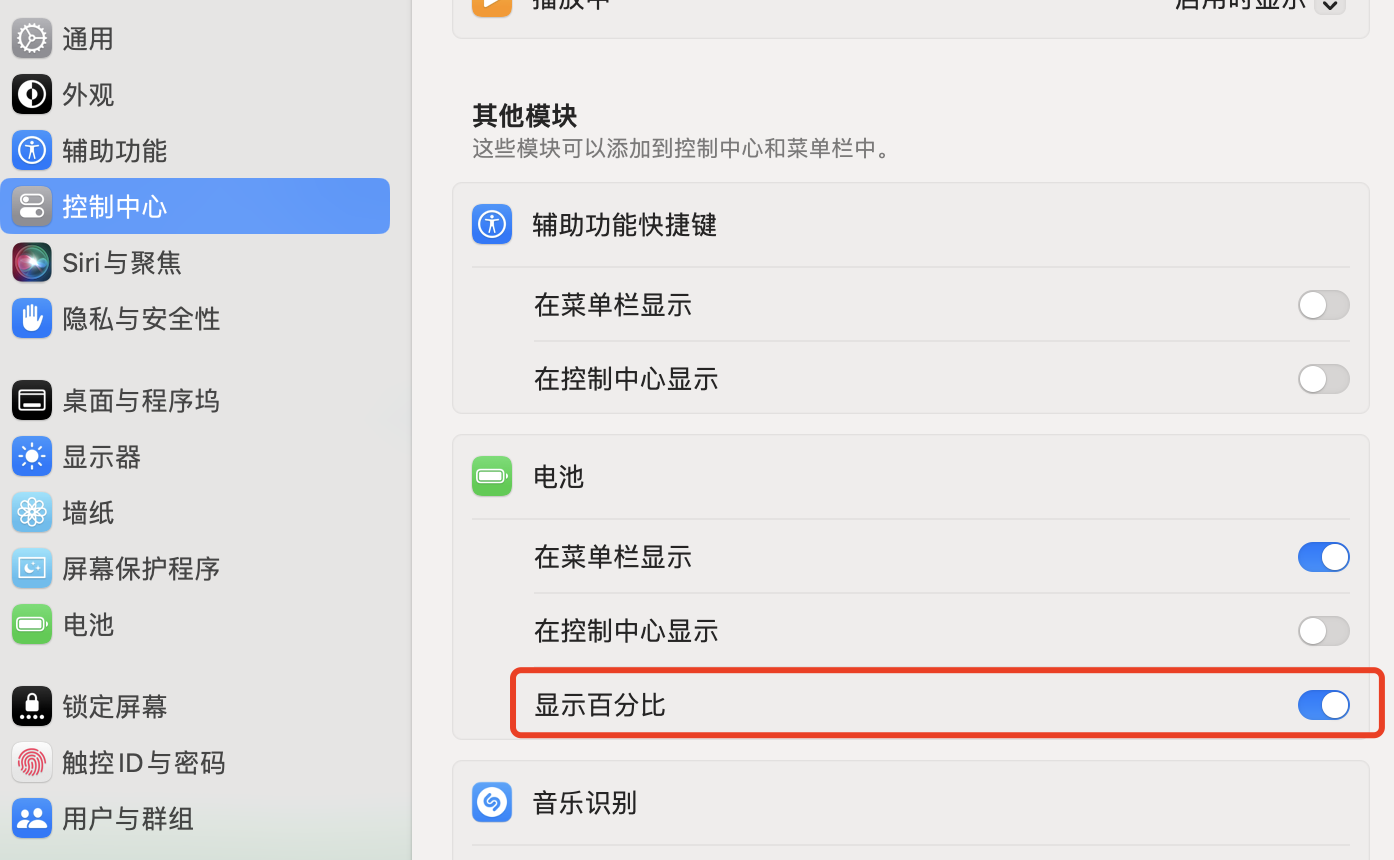This screenshot has width=1394, height=860.
Task: Enable 在控制中心显示 under 电池
Action: (1323, 631)
